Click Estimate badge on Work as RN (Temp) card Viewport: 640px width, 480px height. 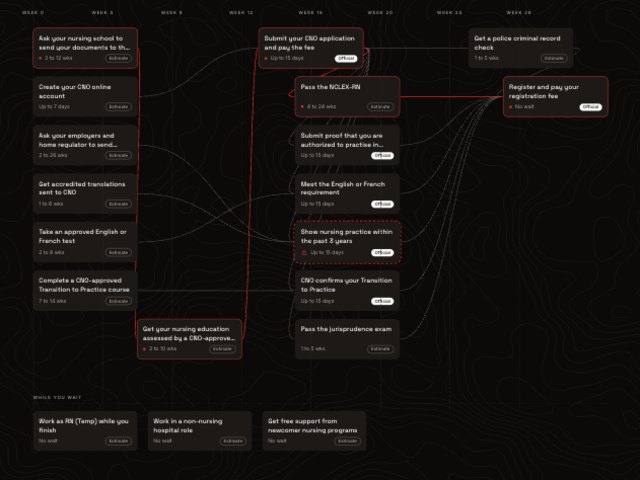[118, 441]
